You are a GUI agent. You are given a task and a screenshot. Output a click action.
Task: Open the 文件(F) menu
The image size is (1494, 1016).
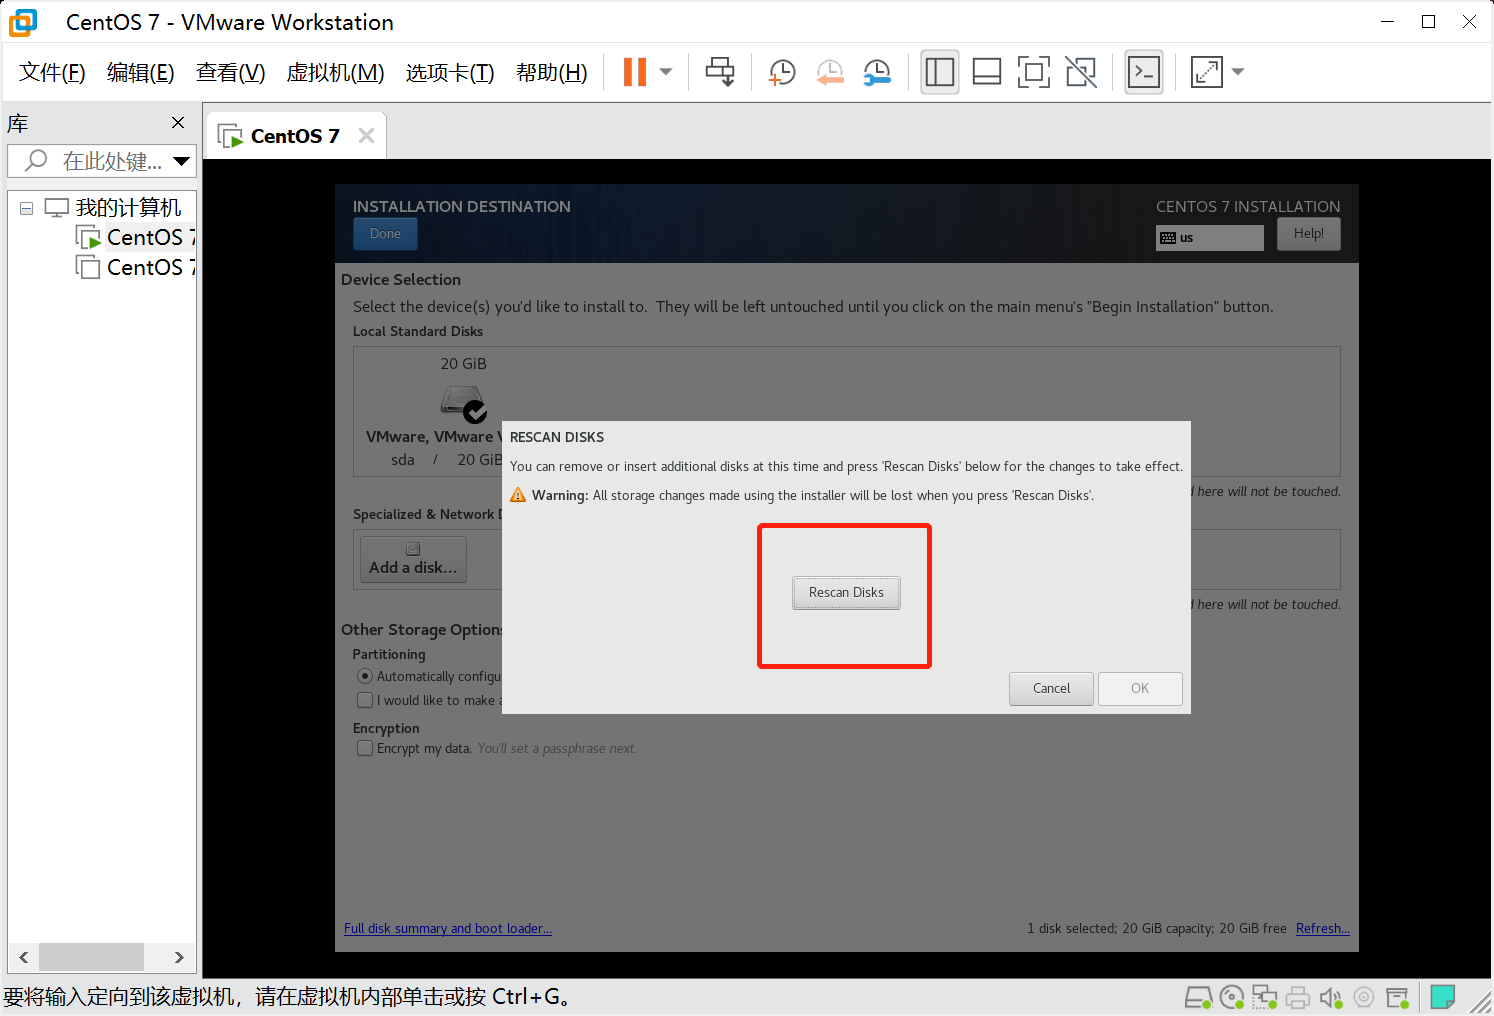[52, 72]
